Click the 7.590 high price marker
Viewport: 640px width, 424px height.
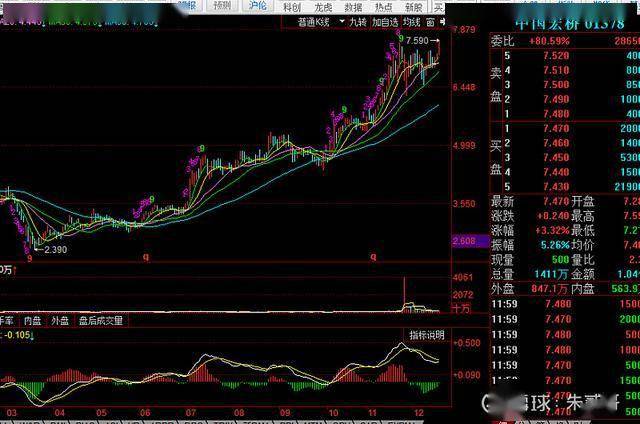click(x=418, y=41)
